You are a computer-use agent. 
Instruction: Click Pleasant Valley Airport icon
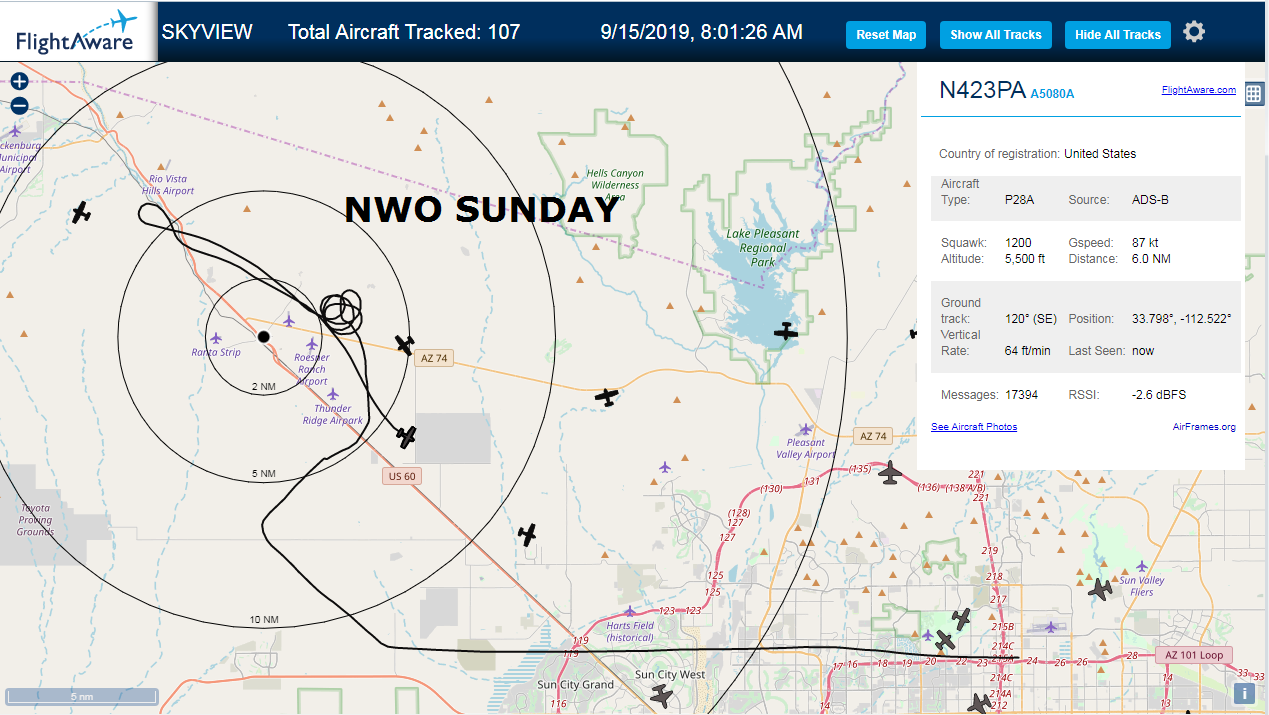tap(806, 429)
